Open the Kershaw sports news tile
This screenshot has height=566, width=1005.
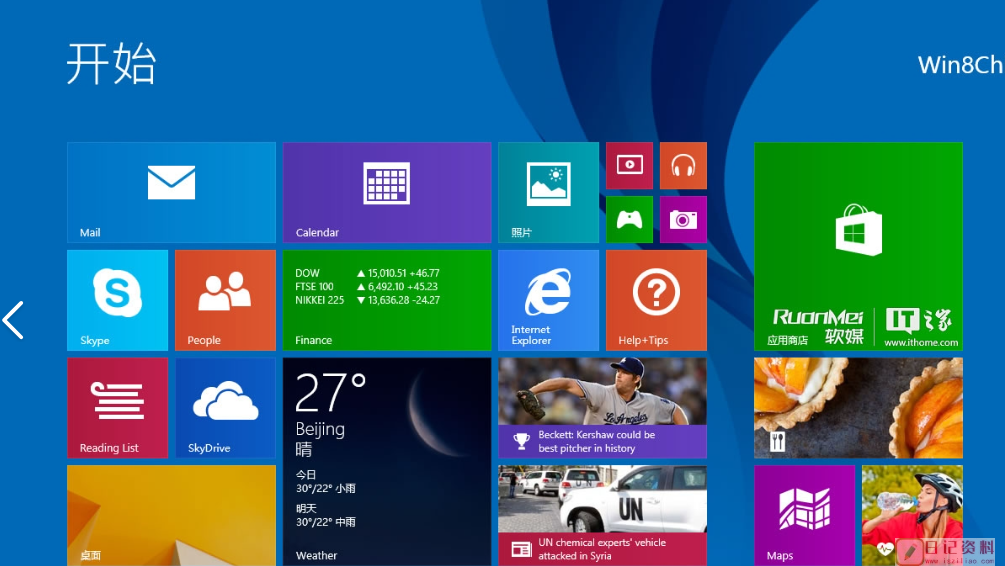[x=602, y=408]
